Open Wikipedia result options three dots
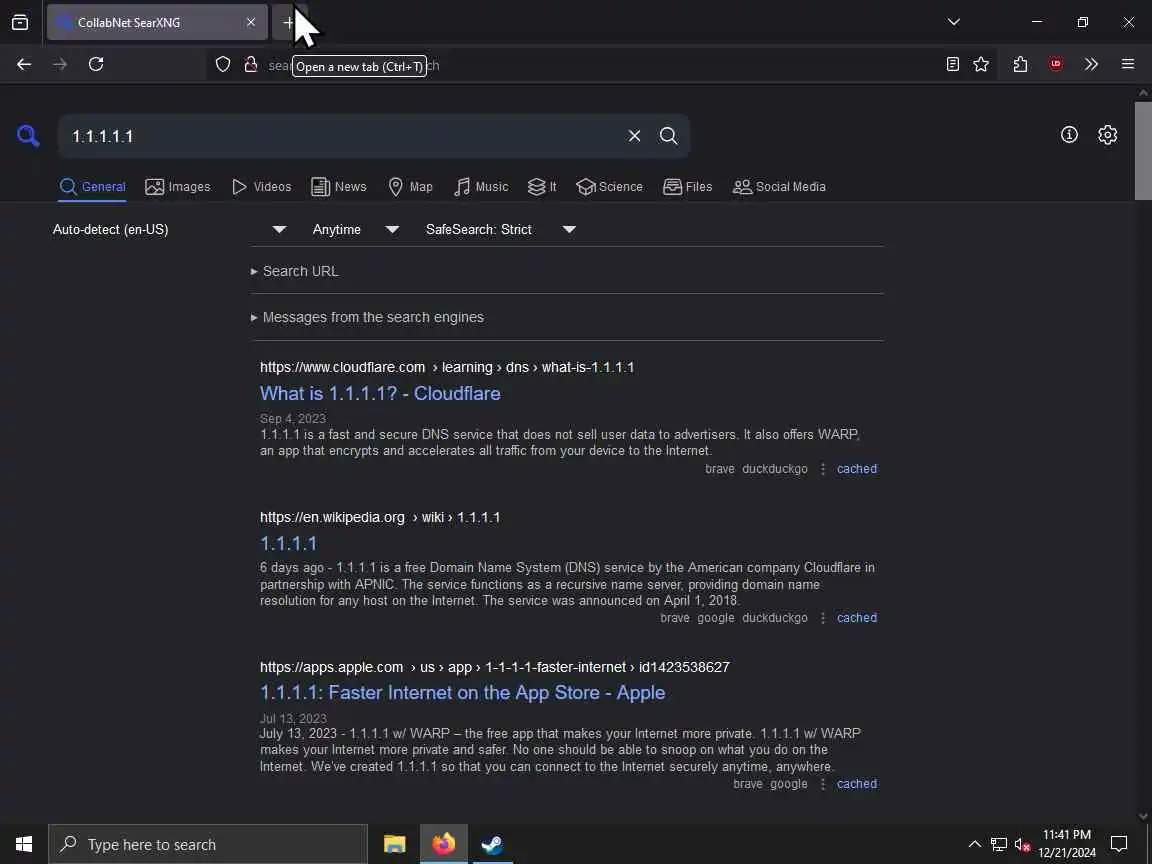Viewport: 1152px width, 864px height. [823, 618]
